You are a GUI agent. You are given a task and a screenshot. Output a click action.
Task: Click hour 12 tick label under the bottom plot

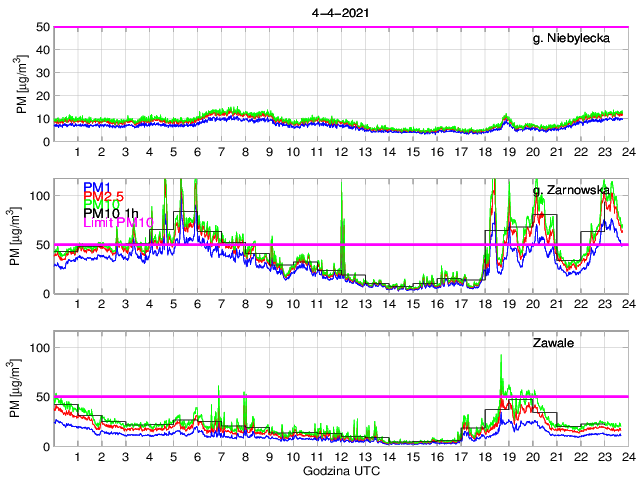(x=340, y=457)
